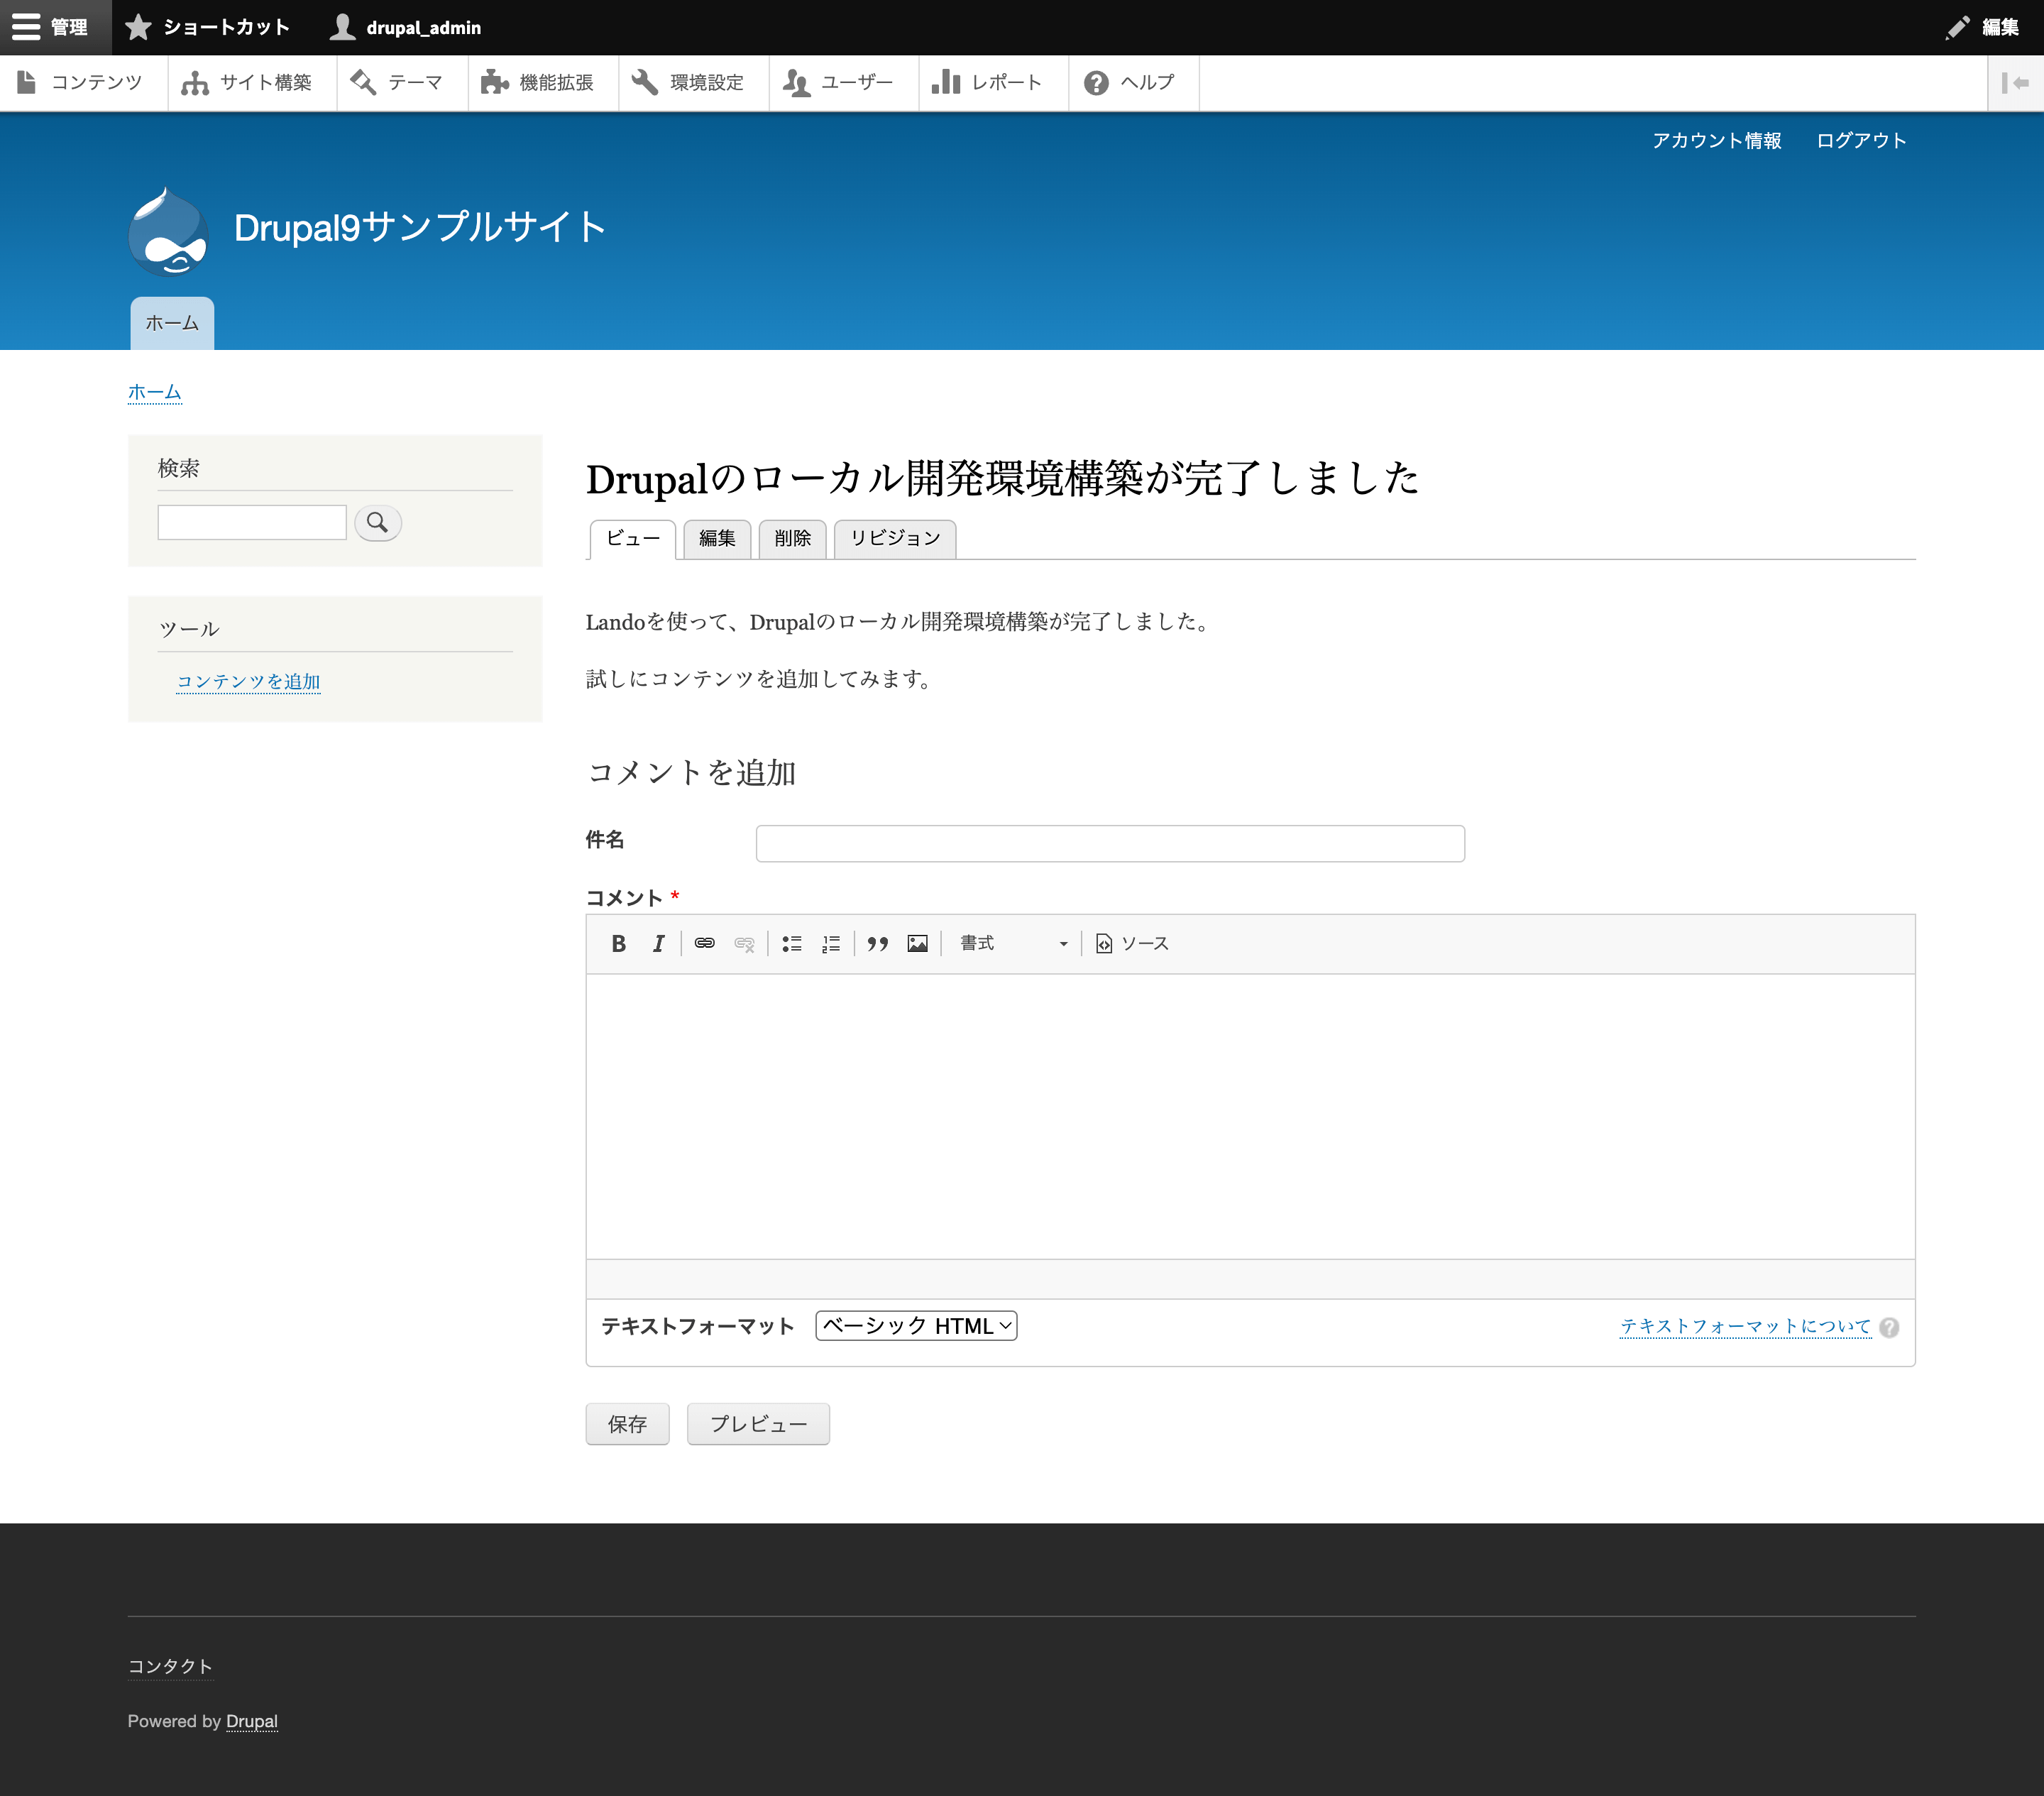The width and height of the screenshot is (2044, 1796).
Task: Open the ユーザー admin menu
Action: click(843, 83)
